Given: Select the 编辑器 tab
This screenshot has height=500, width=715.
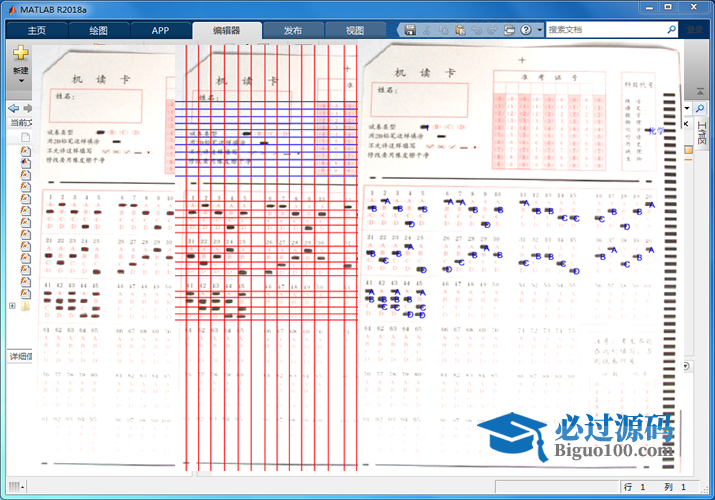Looking at the screenshot, I should (x=227, y=31).
